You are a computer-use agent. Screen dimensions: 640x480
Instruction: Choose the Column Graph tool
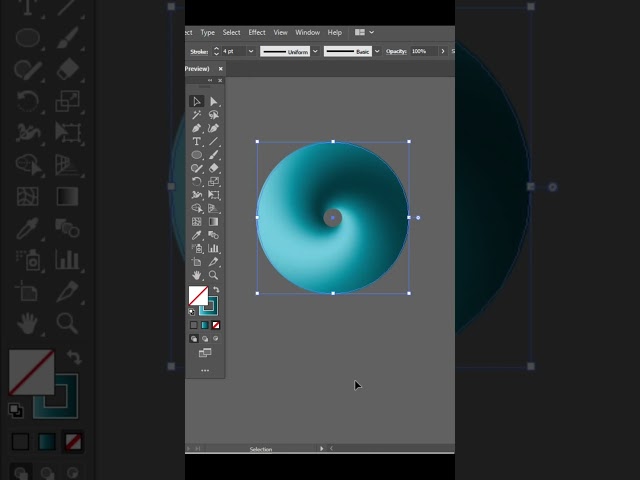[x=213, y=248]
